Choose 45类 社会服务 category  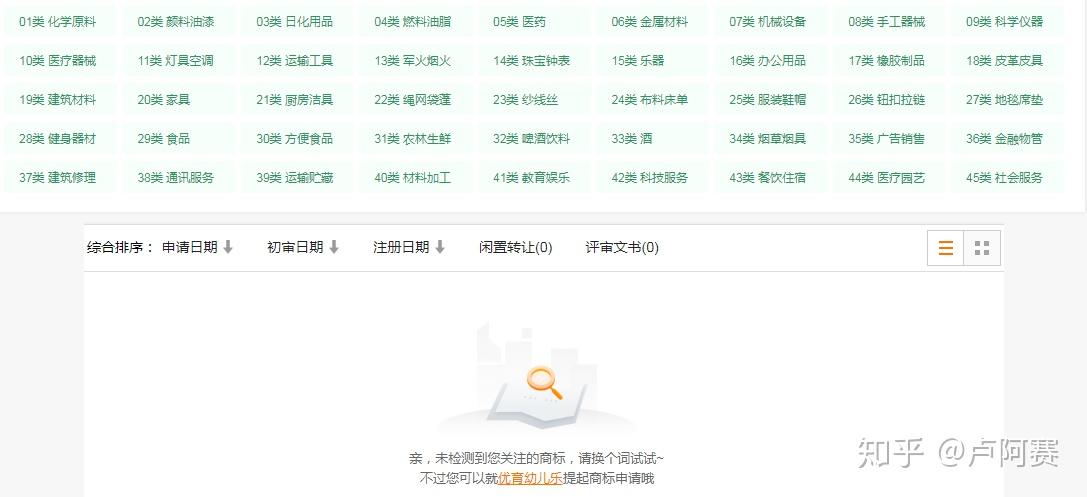pos(1005,177)
